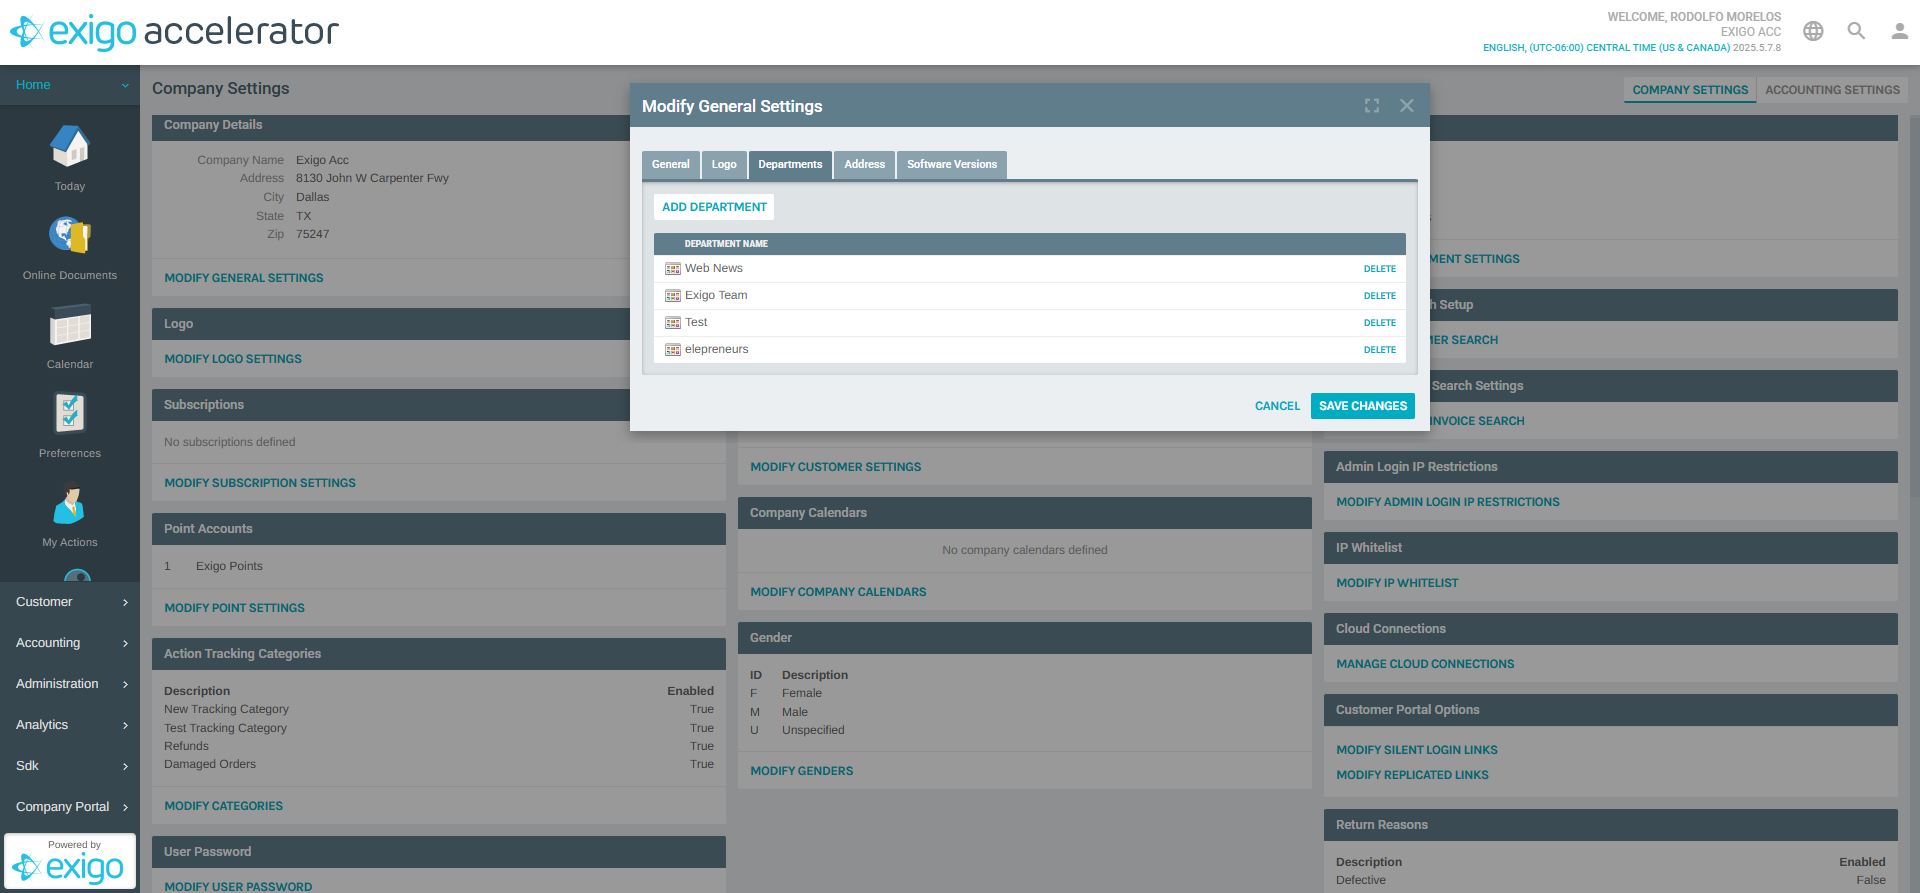Click the Exigo Team department row icon
The width and height of the screenshot is (1920, 893).
(673, 296)
